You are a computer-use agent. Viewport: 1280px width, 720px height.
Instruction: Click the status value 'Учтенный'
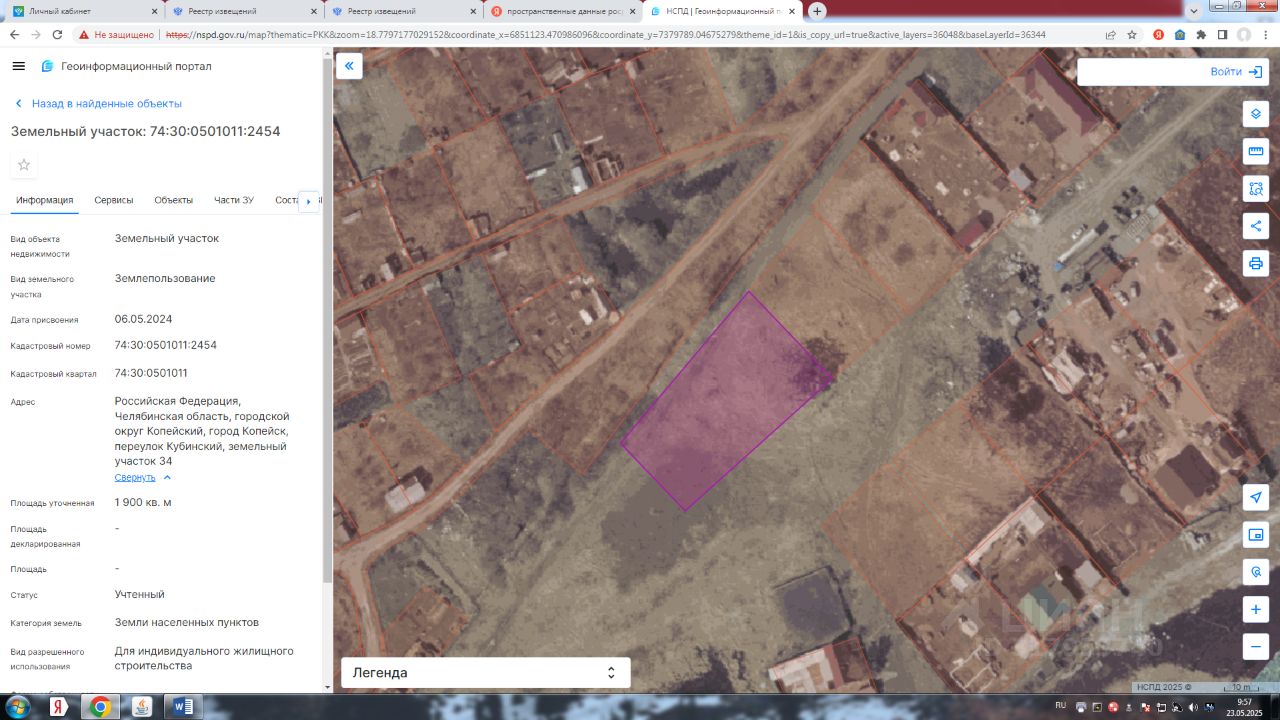point(140,594)
